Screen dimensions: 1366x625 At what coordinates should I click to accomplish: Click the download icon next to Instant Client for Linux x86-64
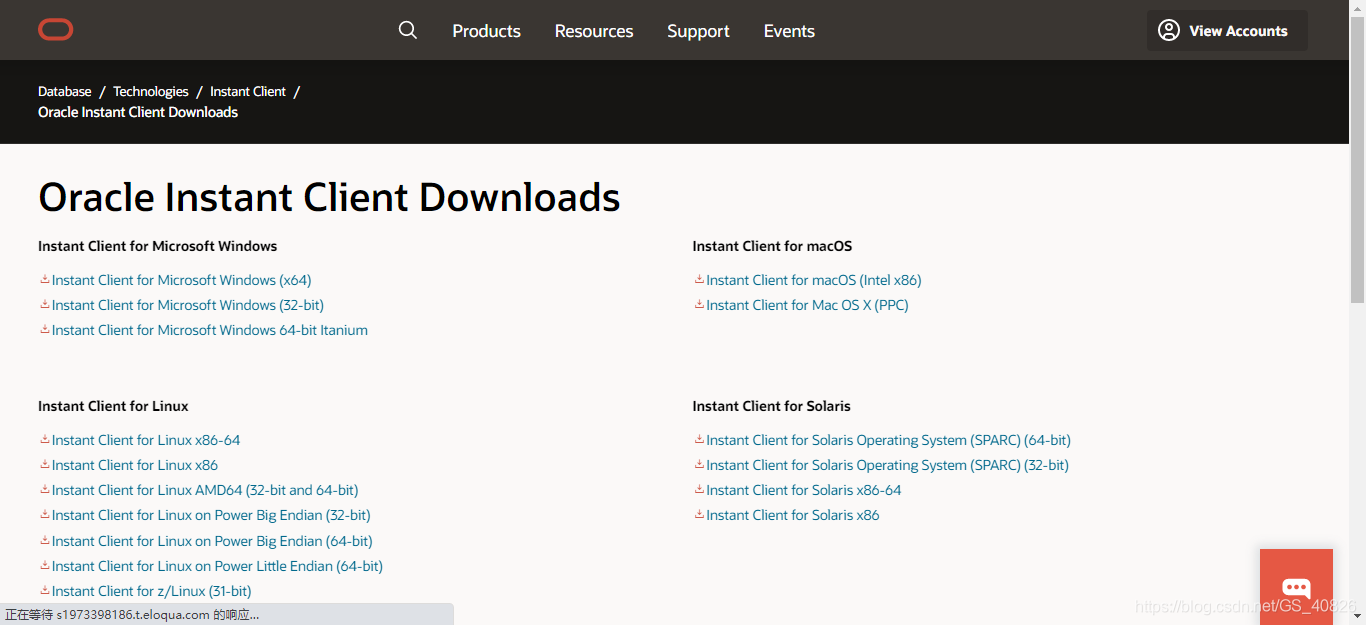coord(44,440)
